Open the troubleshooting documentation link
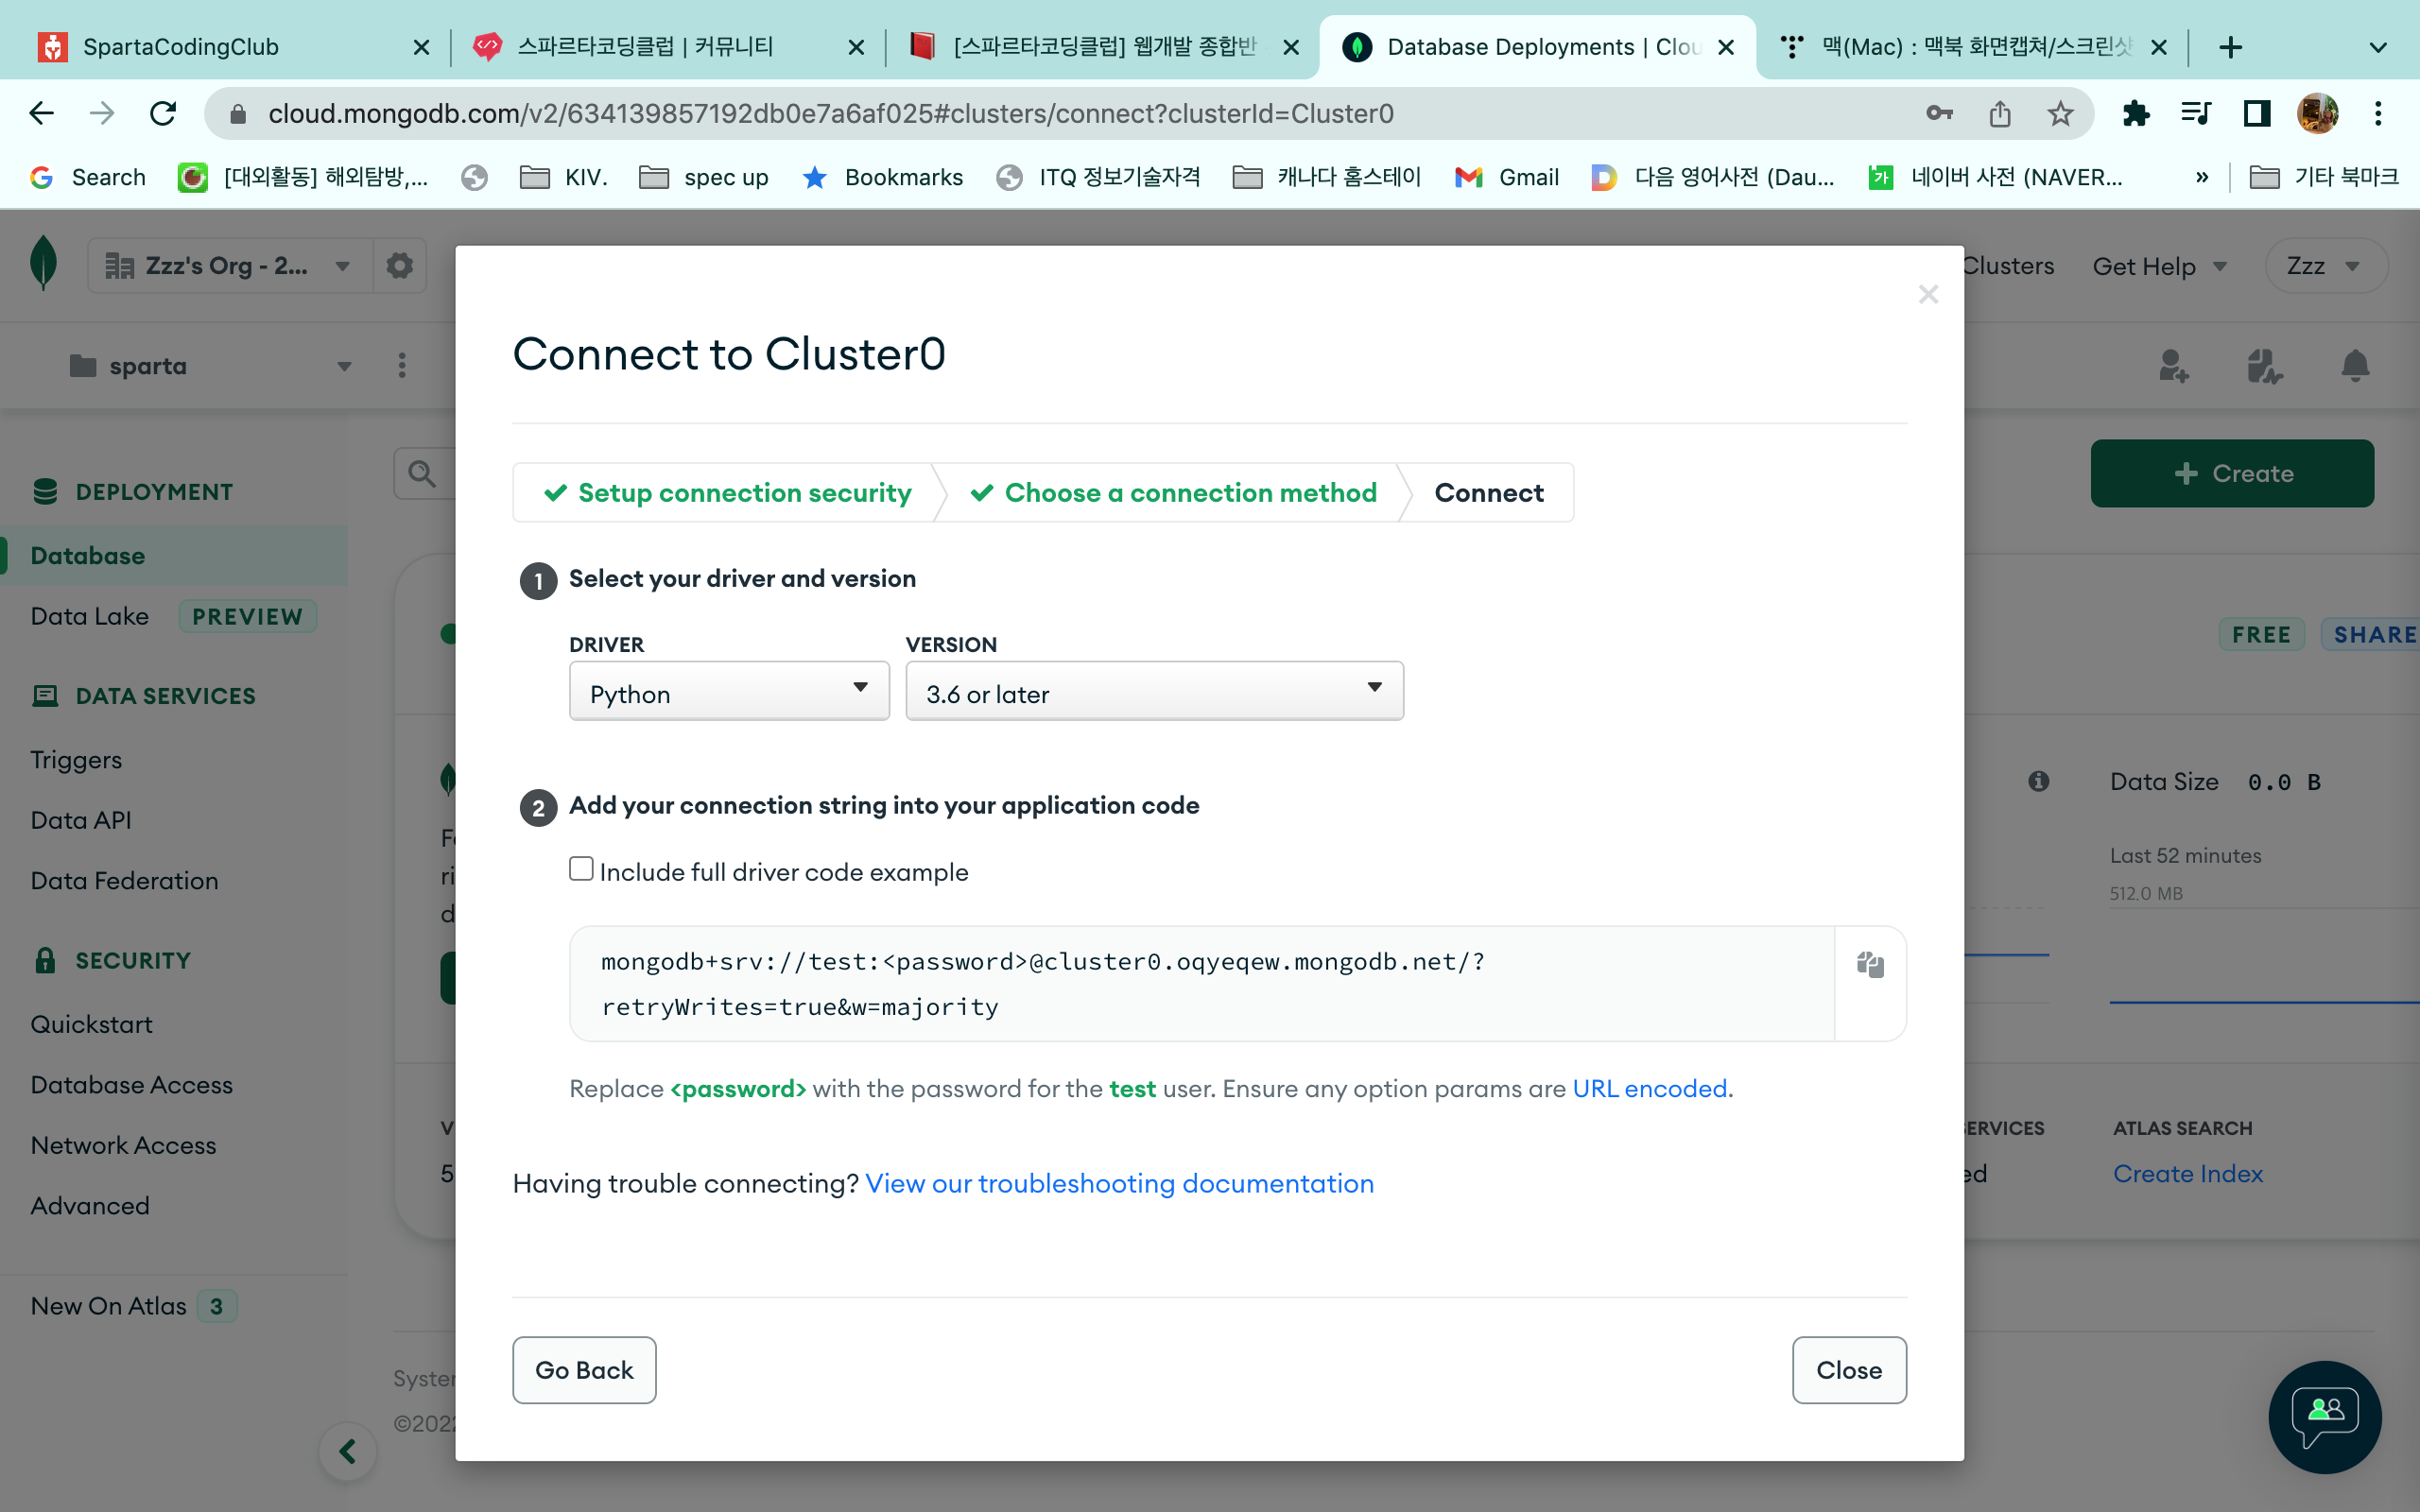The width and height of the screenshot is (2420, 1512). point(1119,1183)
